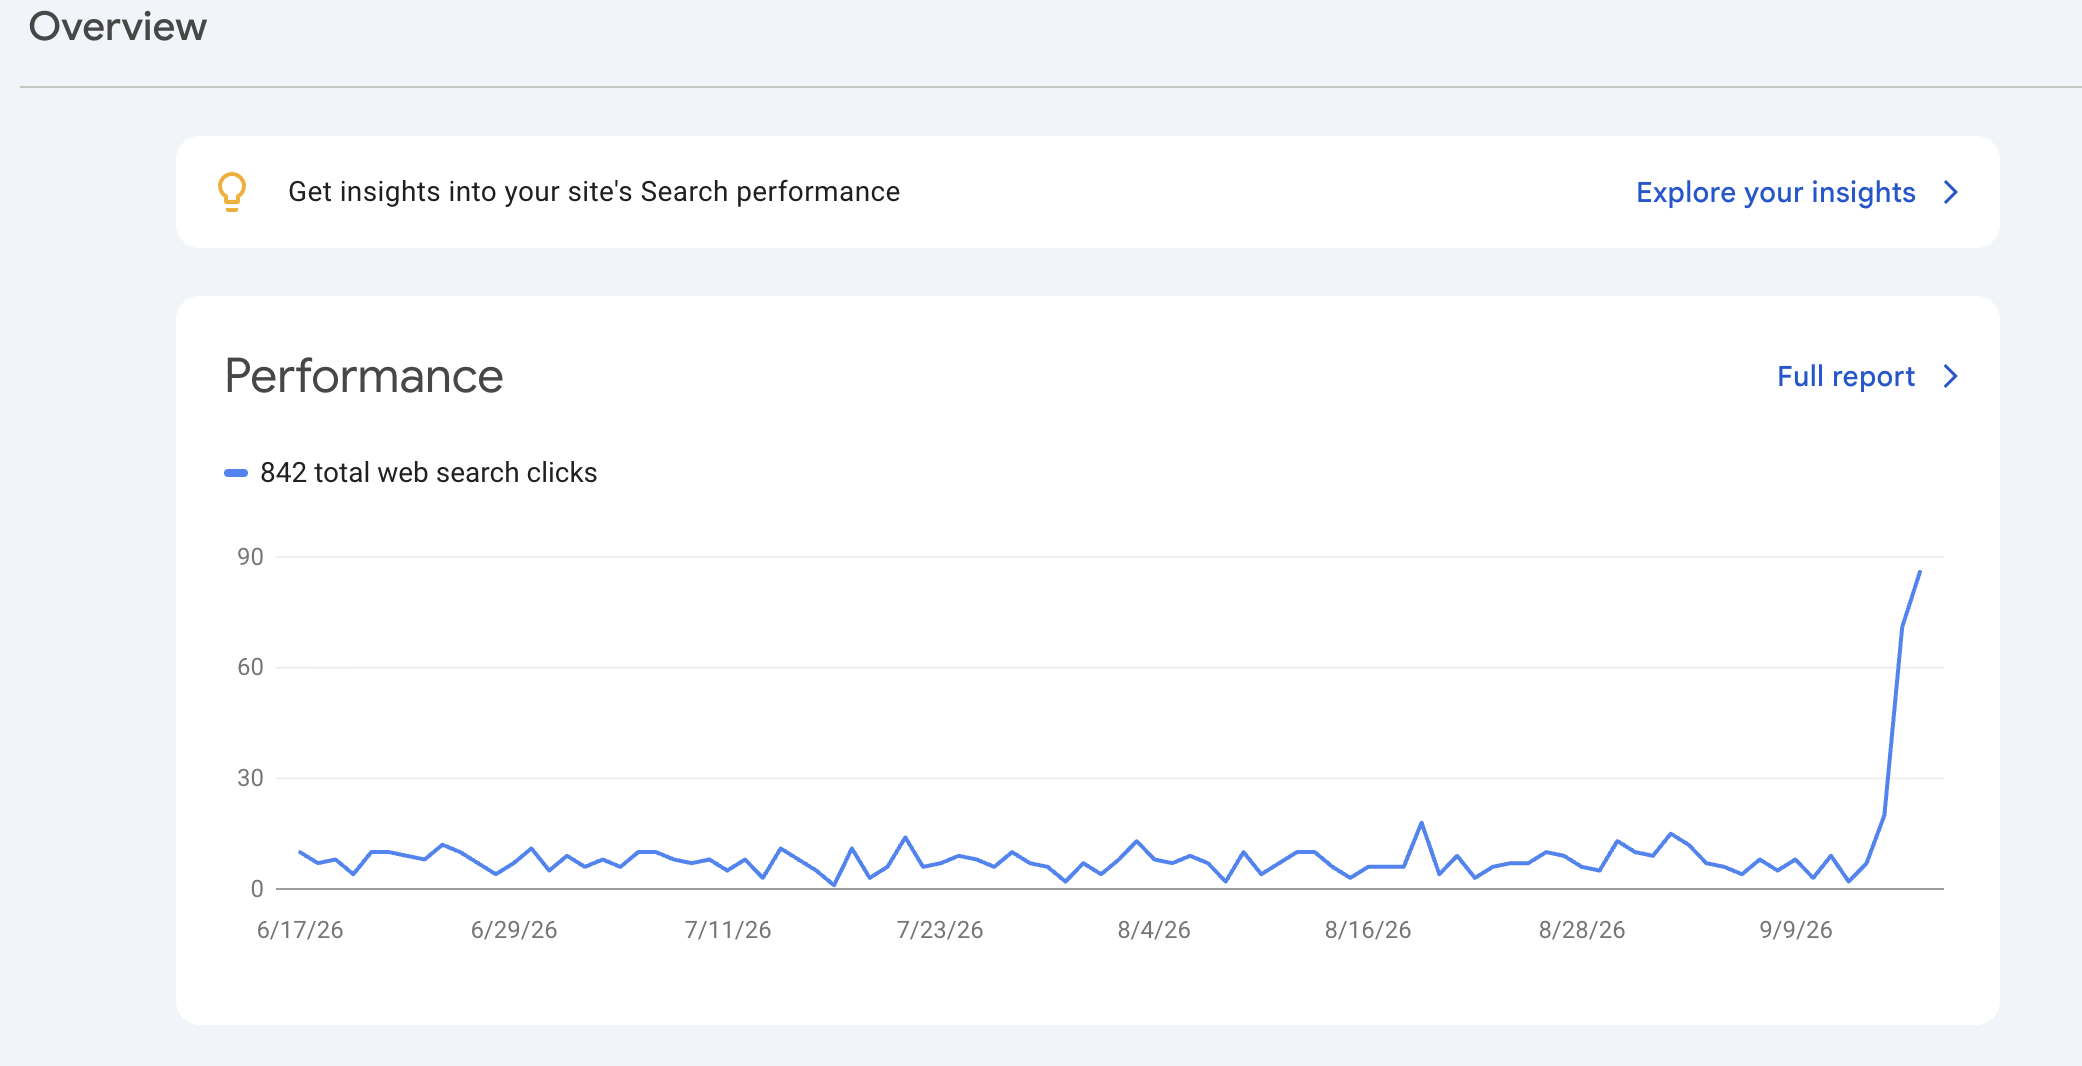Open the Performance Full report link
This screenshot has height=1066, width=2082.
1845,376
